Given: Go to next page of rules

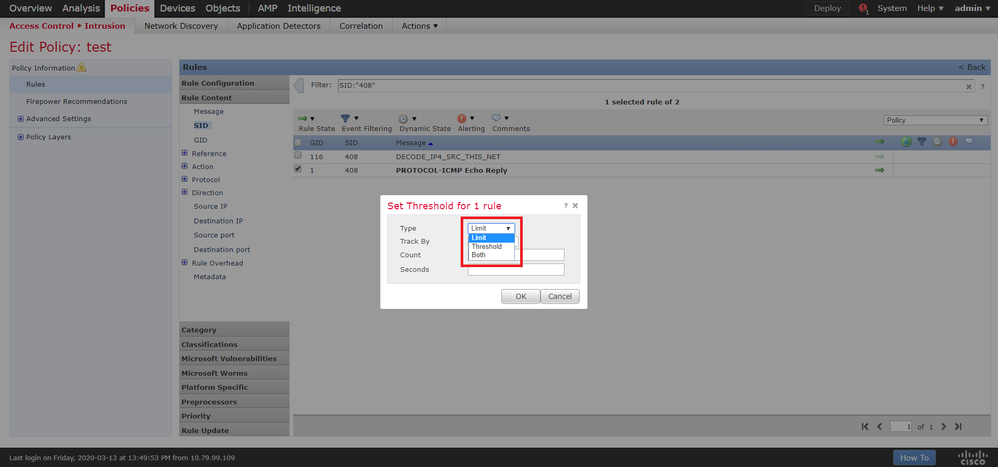Looking at the screenshot, I should pos(944,426).
